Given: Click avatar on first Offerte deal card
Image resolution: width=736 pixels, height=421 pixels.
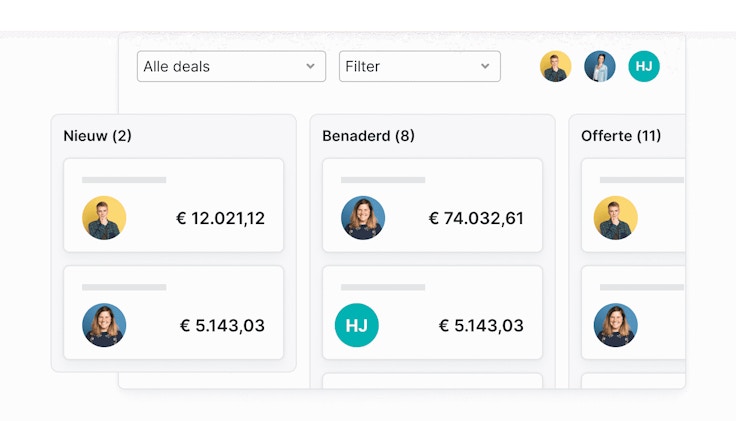Looking at the screenshot, I should coord(616,218).
